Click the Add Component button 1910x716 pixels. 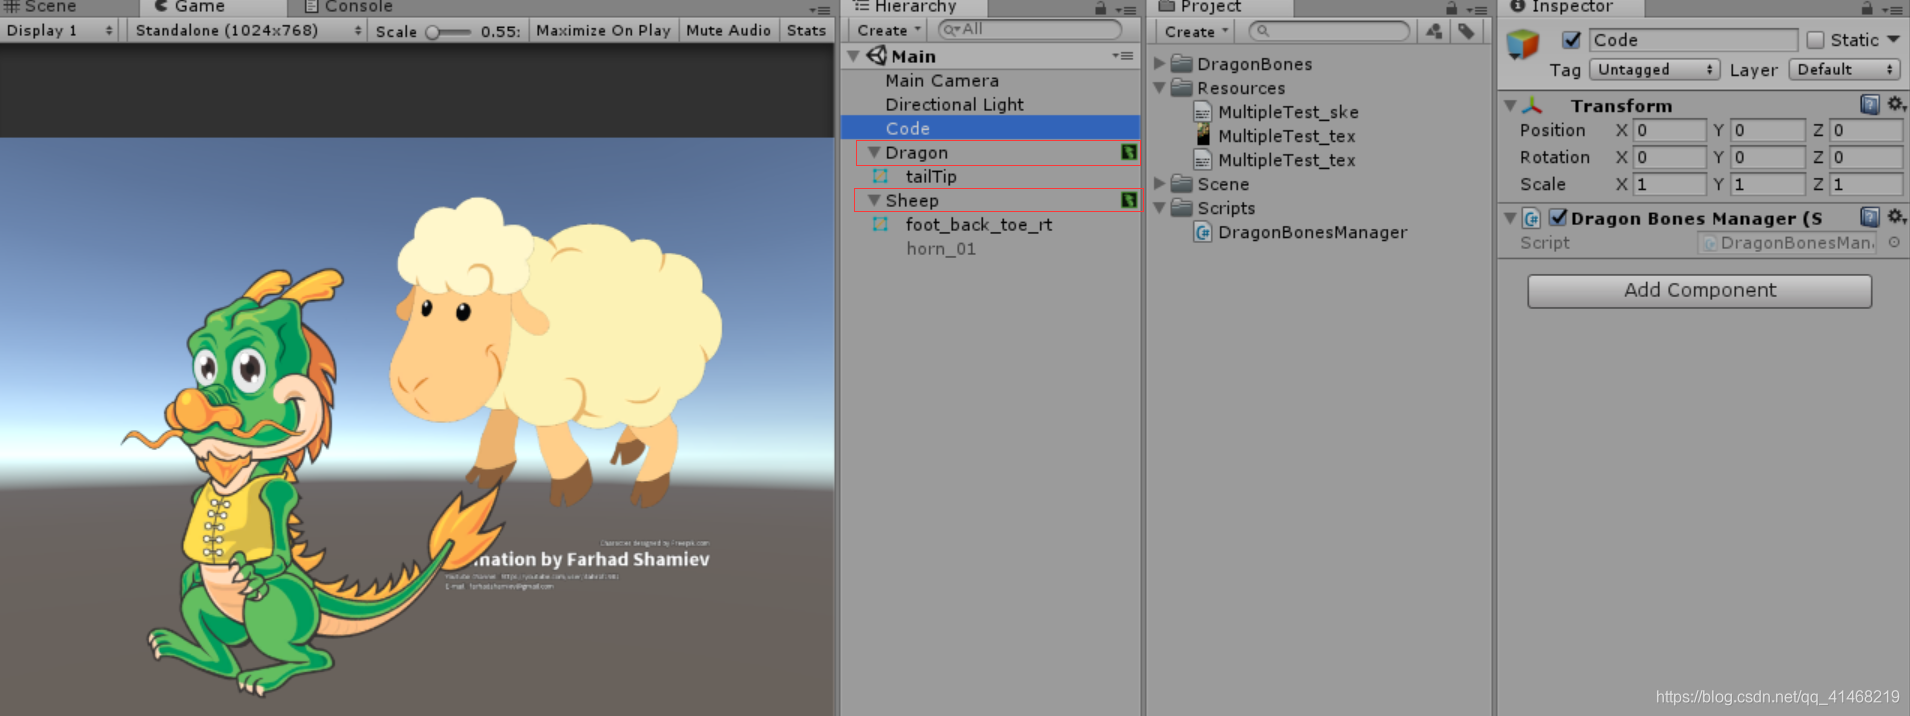[x=1699, y=291]
